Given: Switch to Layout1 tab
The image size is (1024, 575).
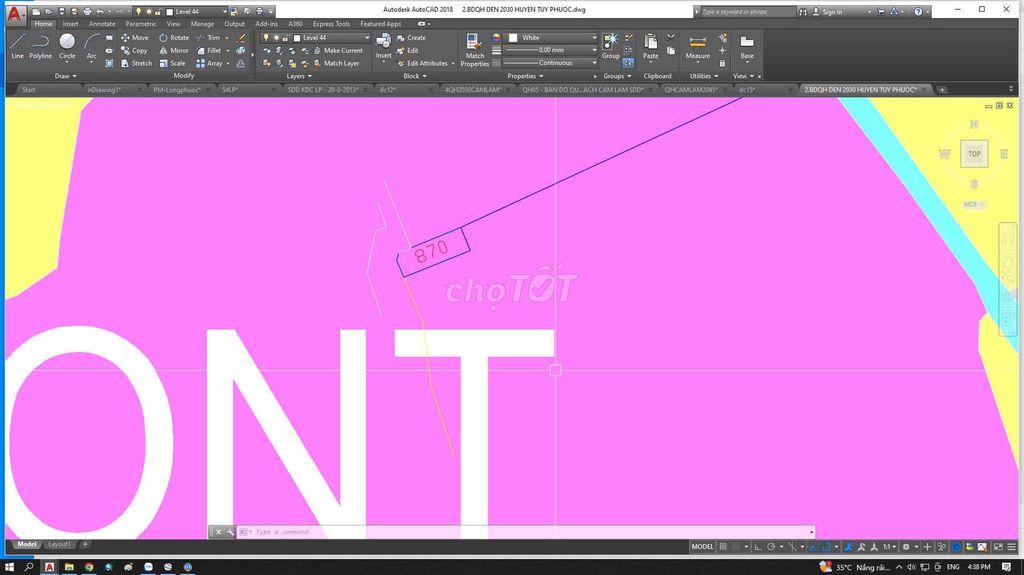Looking at the screenshot, I should coord(59,544).
